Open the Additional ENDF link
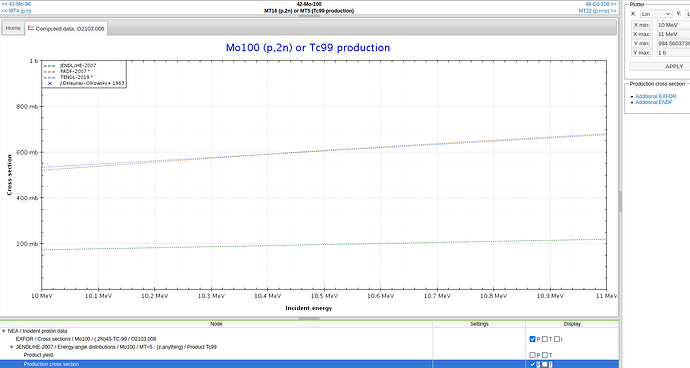690x368 pixels. click(x=653, y=102)
